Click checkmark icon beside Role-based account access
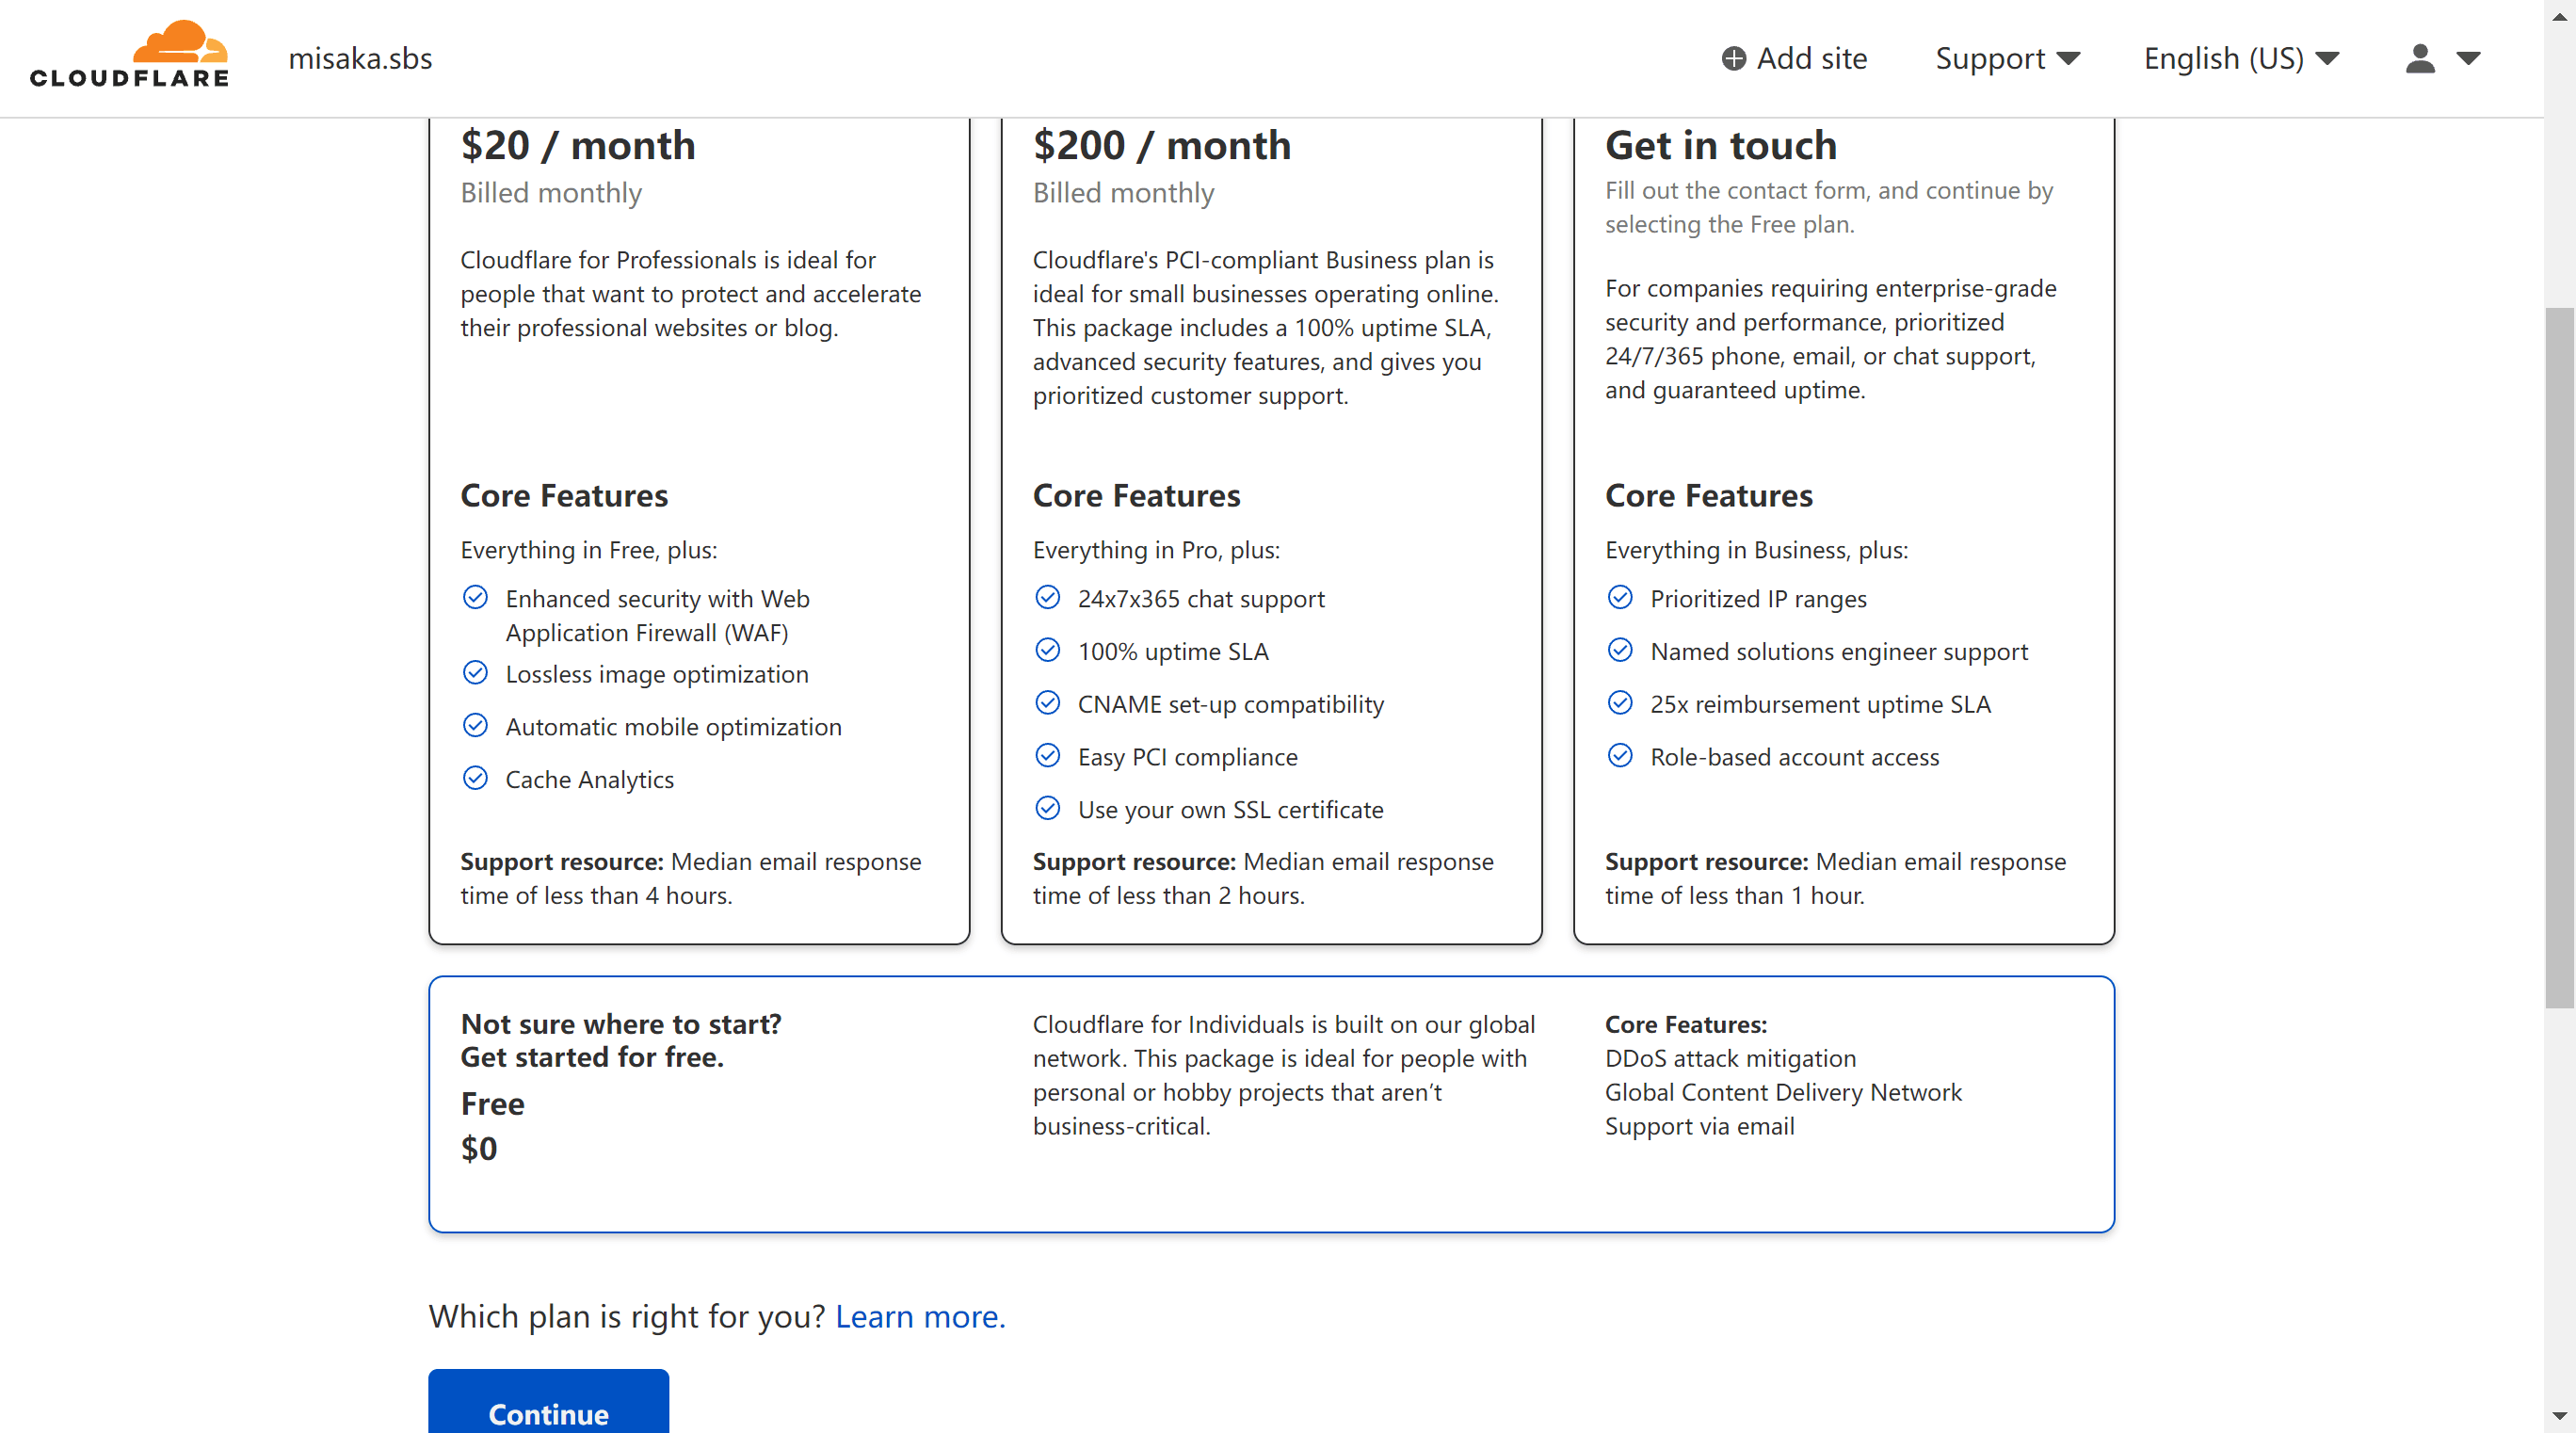 pos(1619,756)
